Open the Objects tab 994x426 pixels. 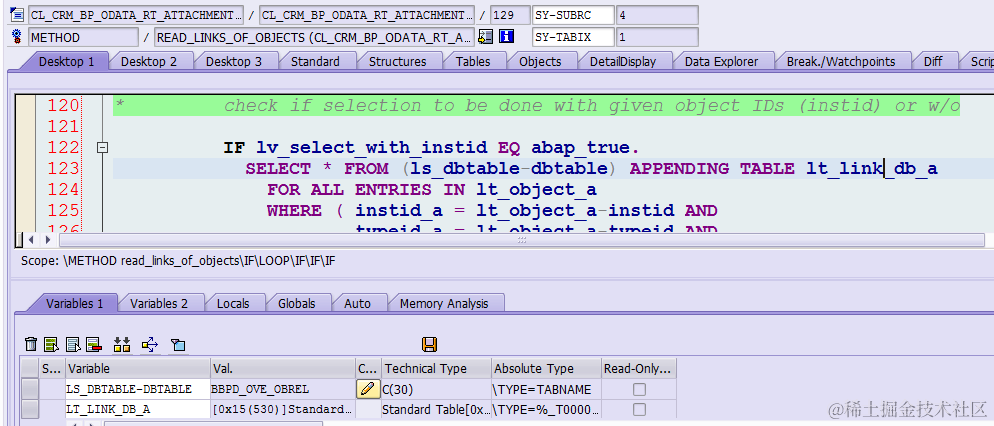(x=540, y=61)
